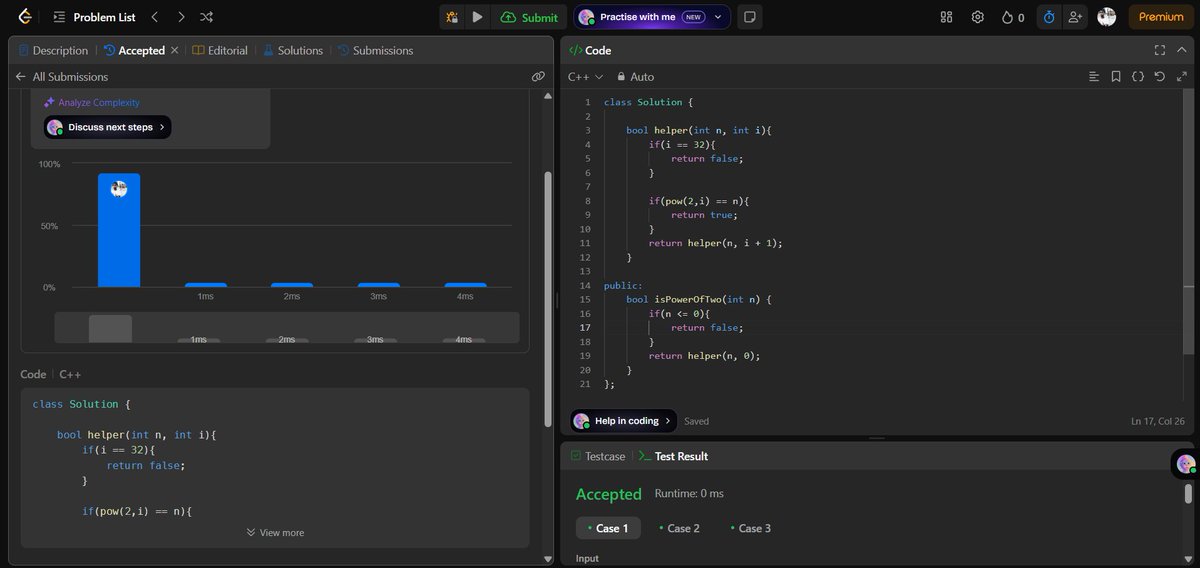1200x568 pixels.
Task: Click the debug icon beside Run
Action: [452, 17]
